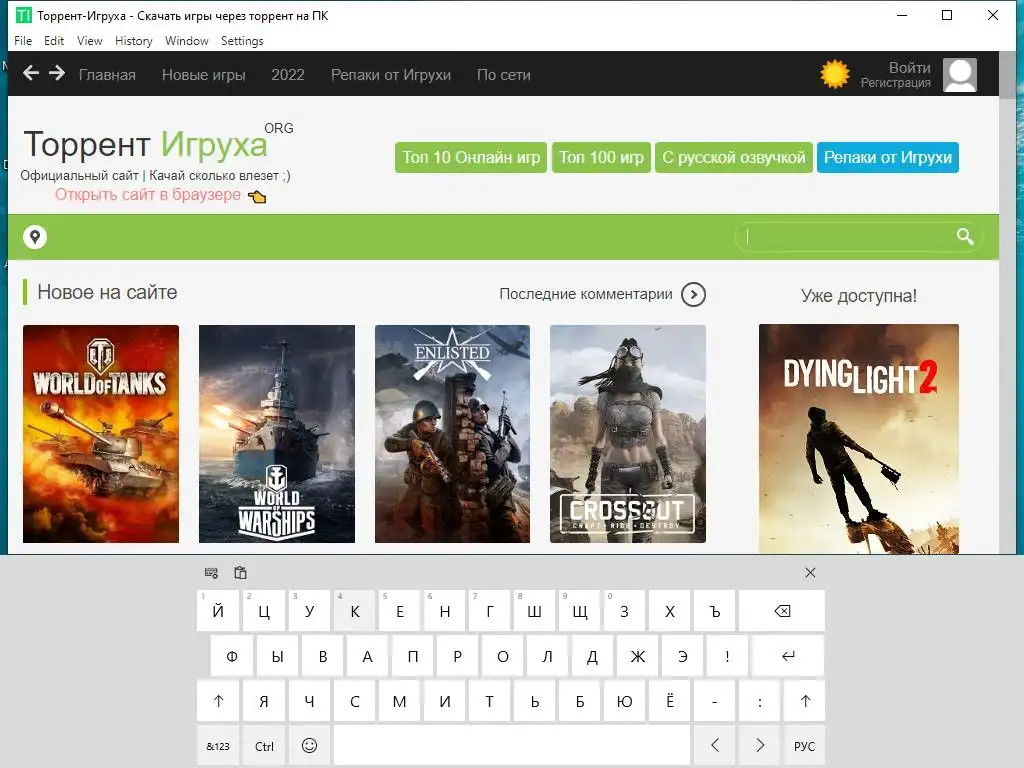Open keyboard layout settings icon
The height and width of the screenshot is (768, 1024).
click(211, 573)
